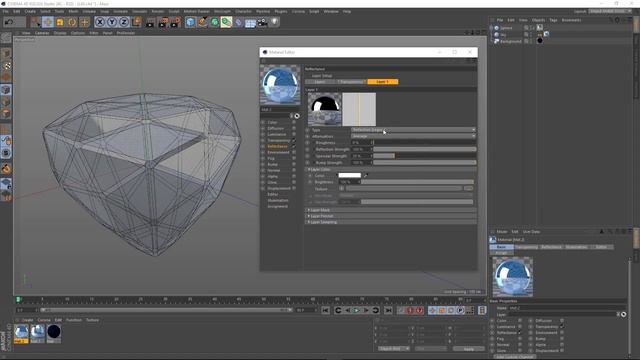
Task: Click the Render View clapperboard icon
Action: (151, 22)
